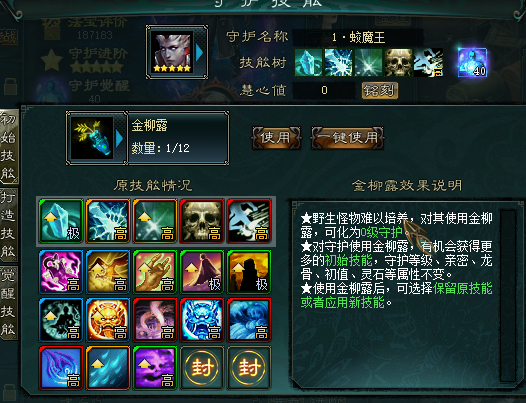Image resolution: width=526 pixels, height=403 pixels.
Task: Switch to the 初始技能 tab
Action: point(8,147)
